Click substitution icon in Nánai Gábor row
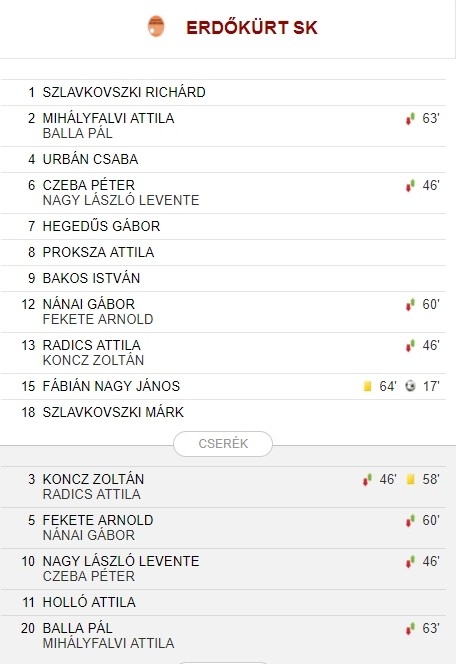Image resolution: width=456 pixels, height=664 pixels. (409, 304)
